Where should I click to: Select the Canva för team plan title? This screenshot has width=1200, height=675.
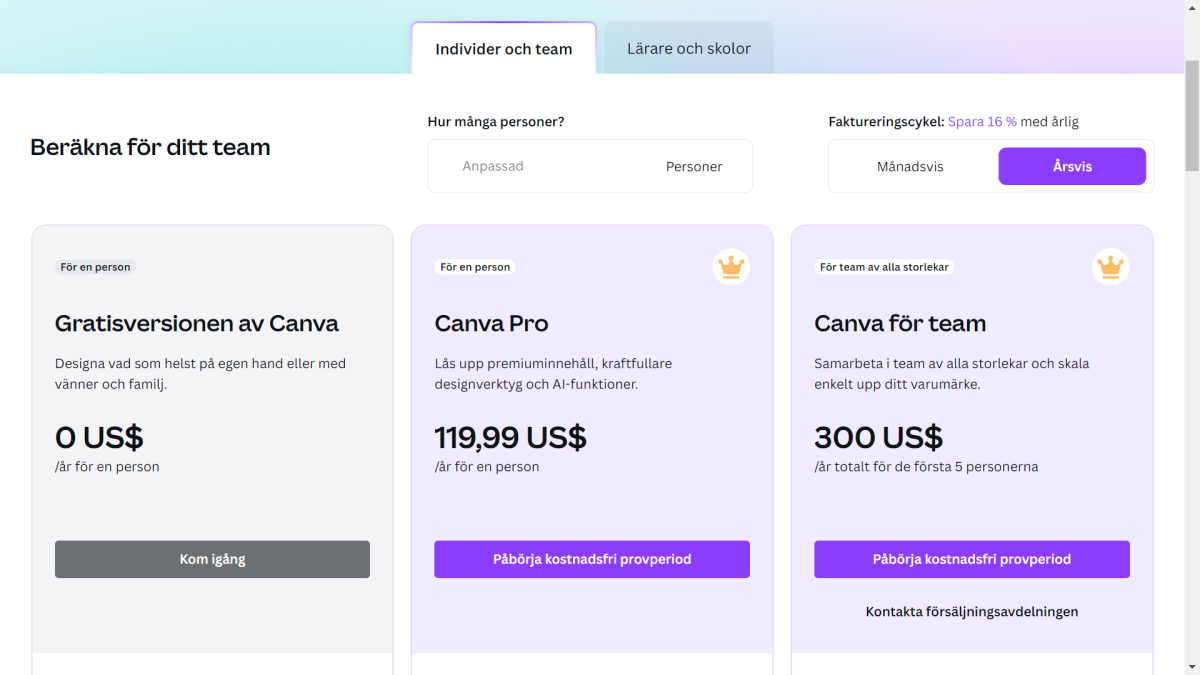[900, 323]
